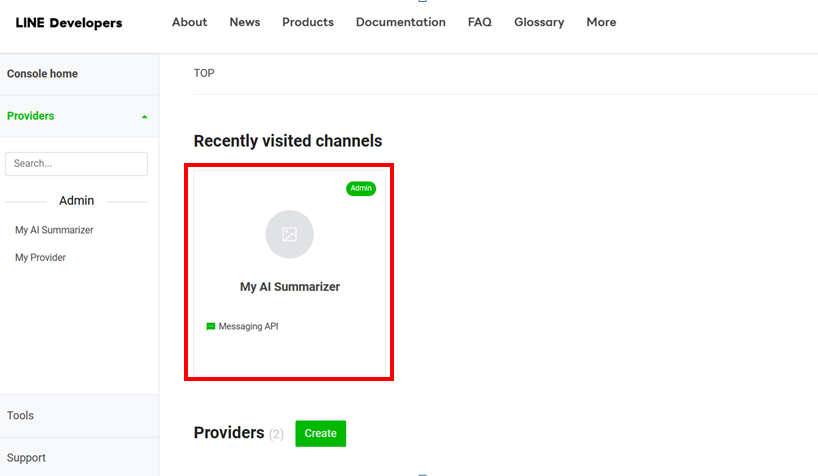Collapse the Providers section arrow

coord(144,117)
